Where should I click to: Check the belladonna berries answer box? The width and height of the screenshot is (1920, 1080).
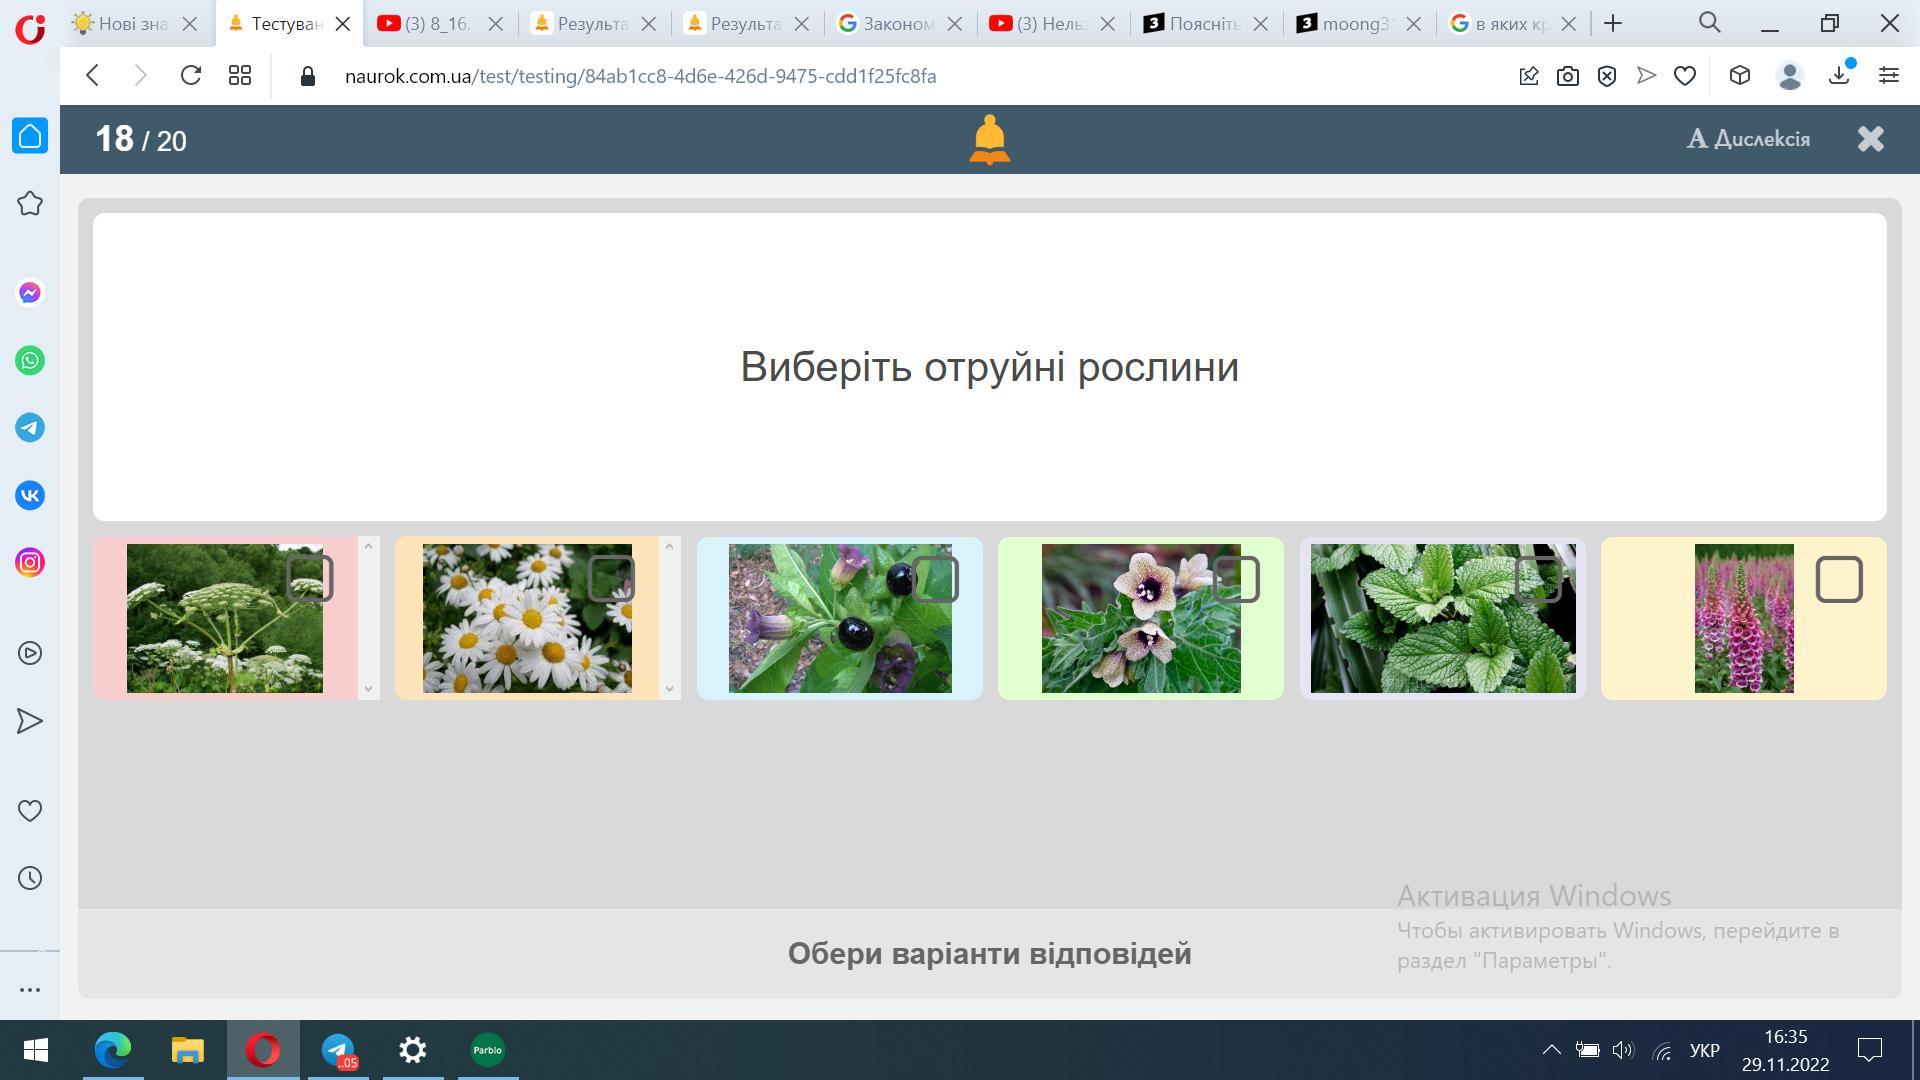point(936,579)
